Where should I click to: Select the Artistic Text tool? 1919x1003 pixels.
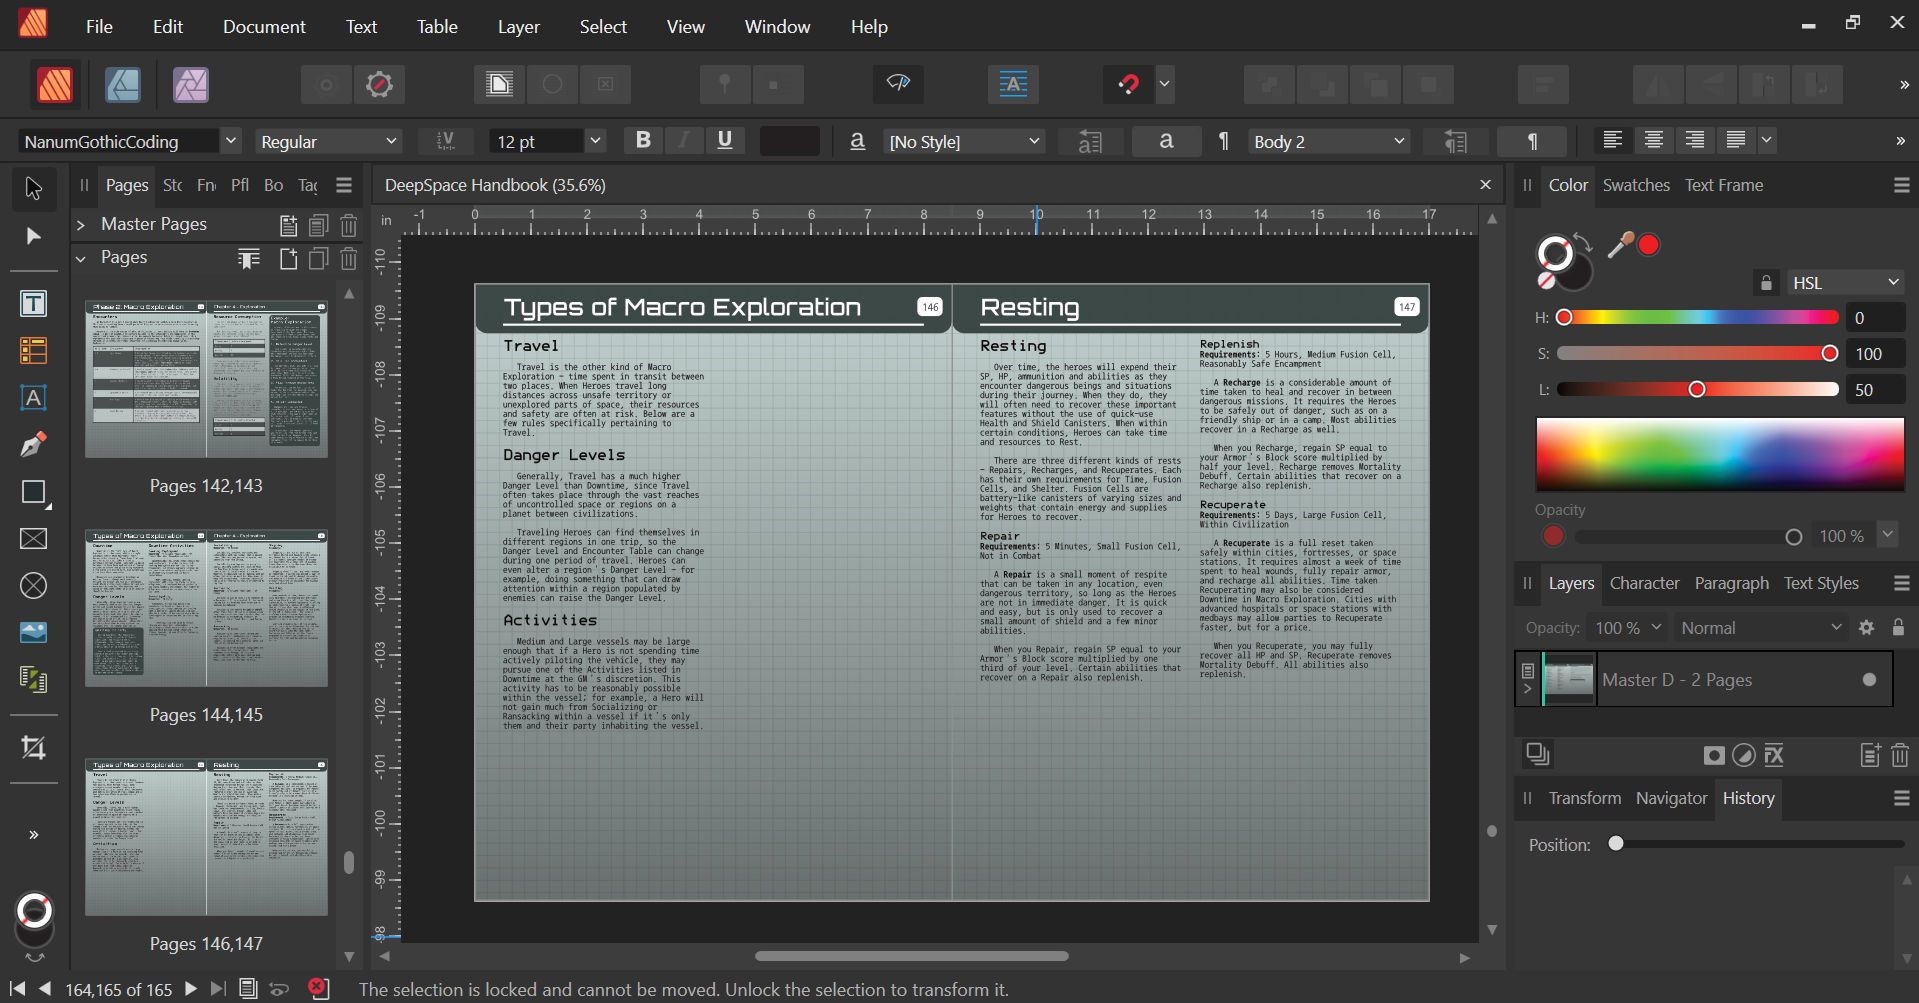[x=33, y=398]
